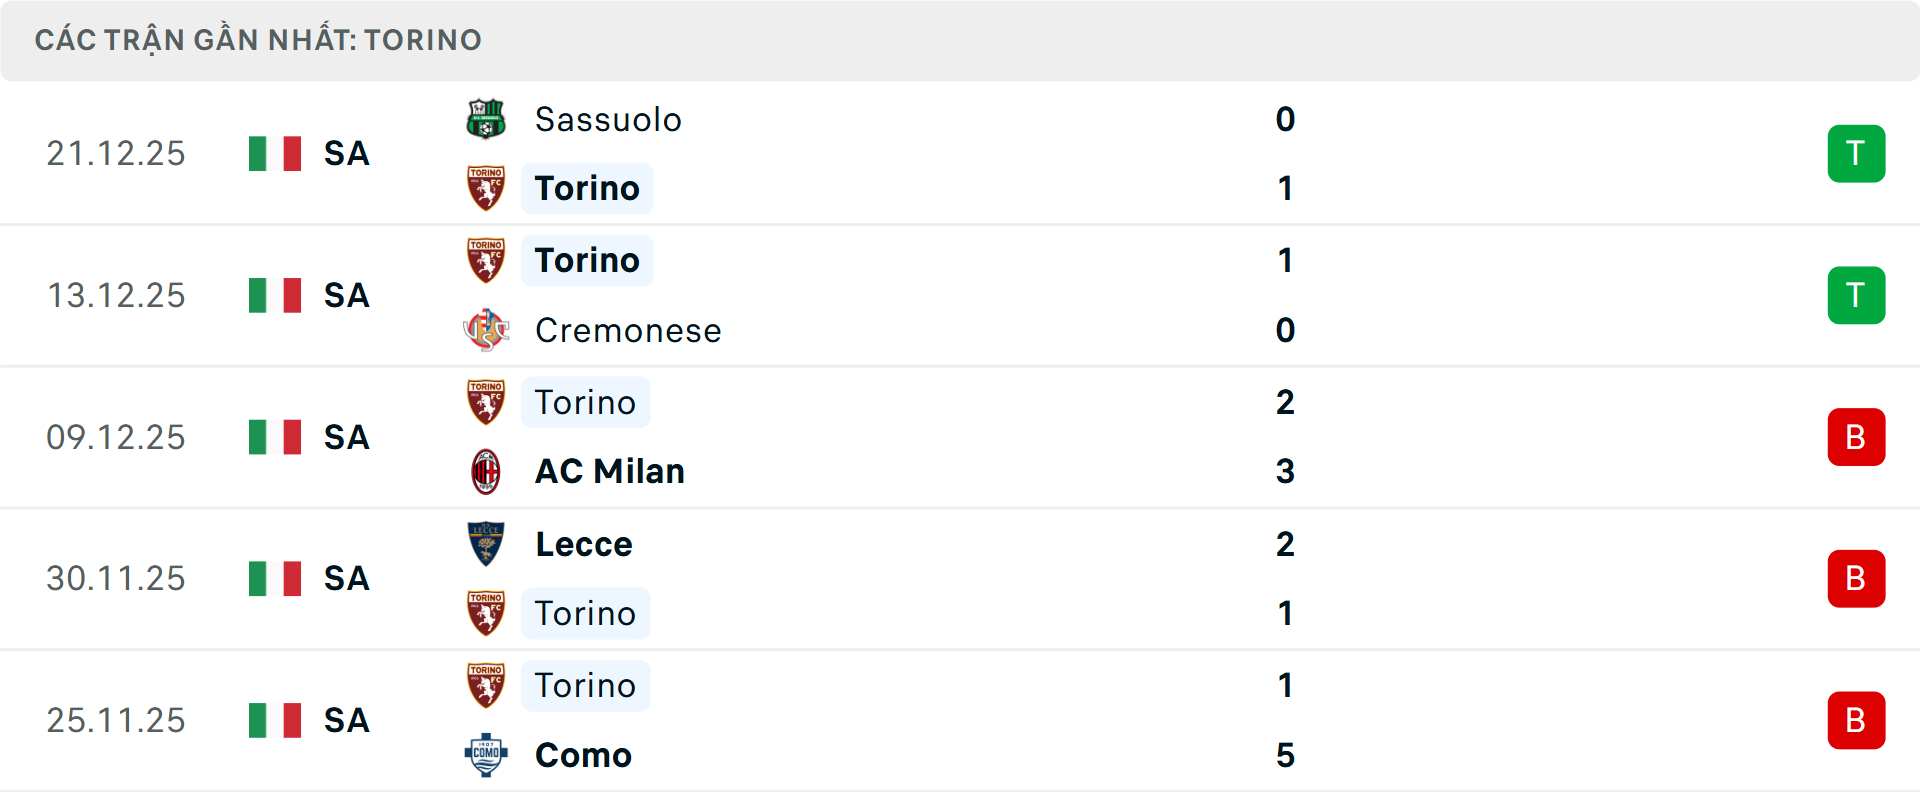Image resolution: width=1920 pixels, height=792 pixels.
Task: Click the Italy flag beside 21.12.25
Action: [275, 154]
